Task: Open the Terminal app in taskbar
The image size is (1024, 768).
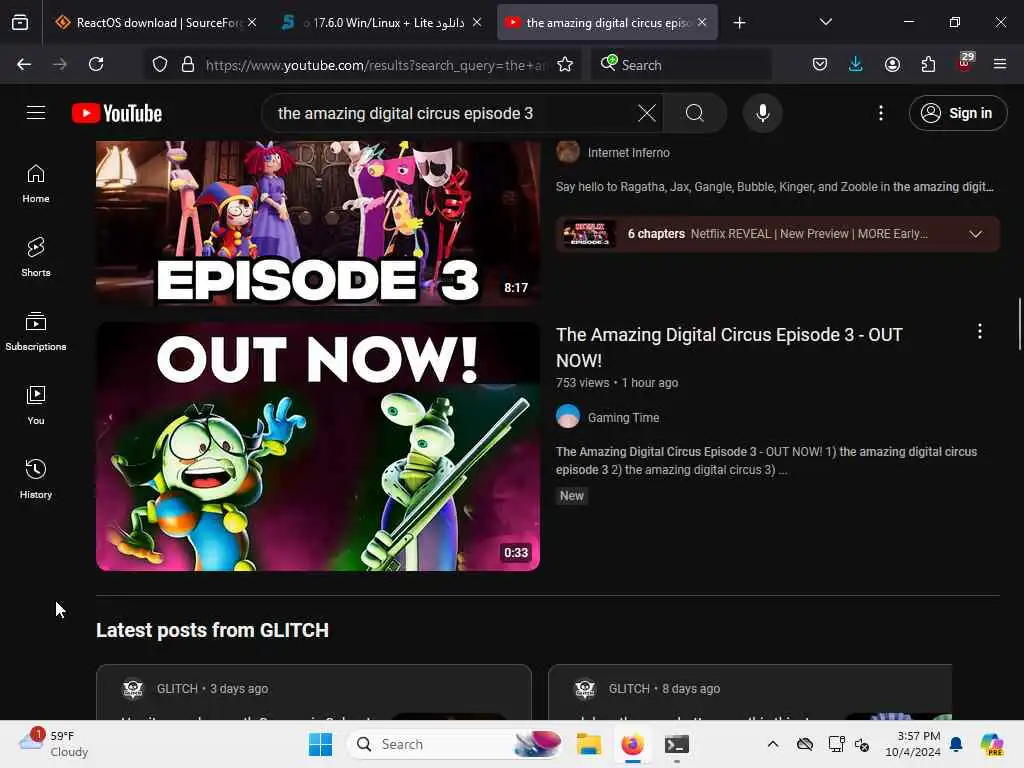Action: (x=677, y=744)
